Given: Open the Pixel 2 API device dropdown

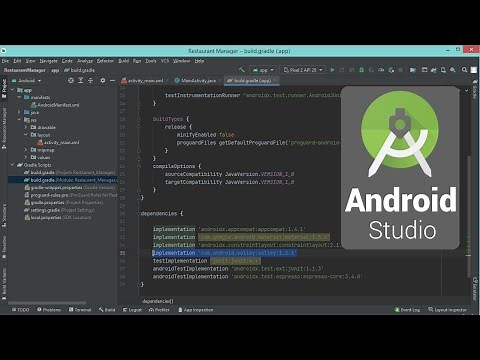Looking at the screenshot, I should (302, 70).
